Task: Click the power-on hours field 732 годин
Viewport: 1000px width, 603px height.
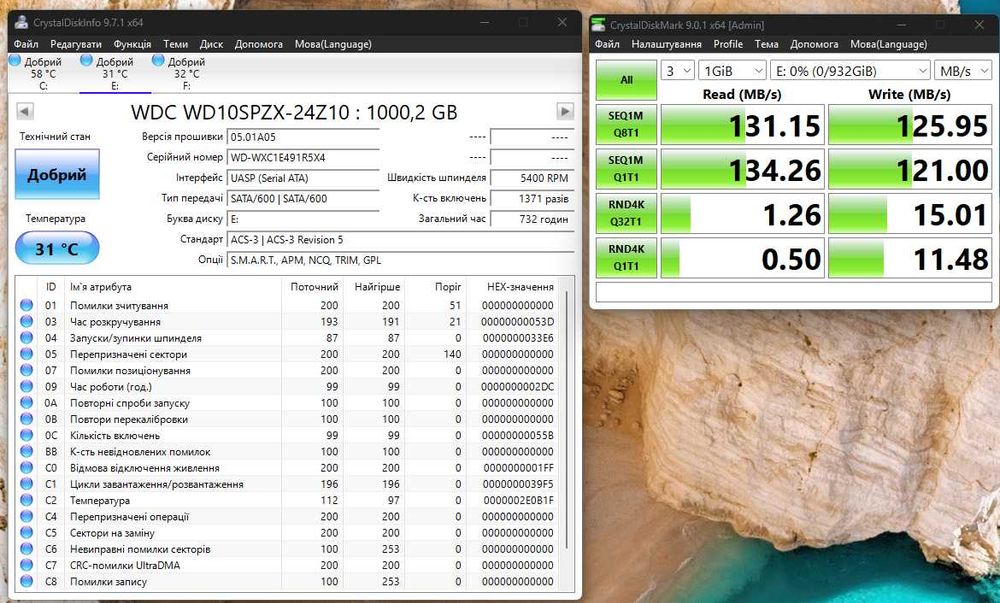Action: pos(533,219)
